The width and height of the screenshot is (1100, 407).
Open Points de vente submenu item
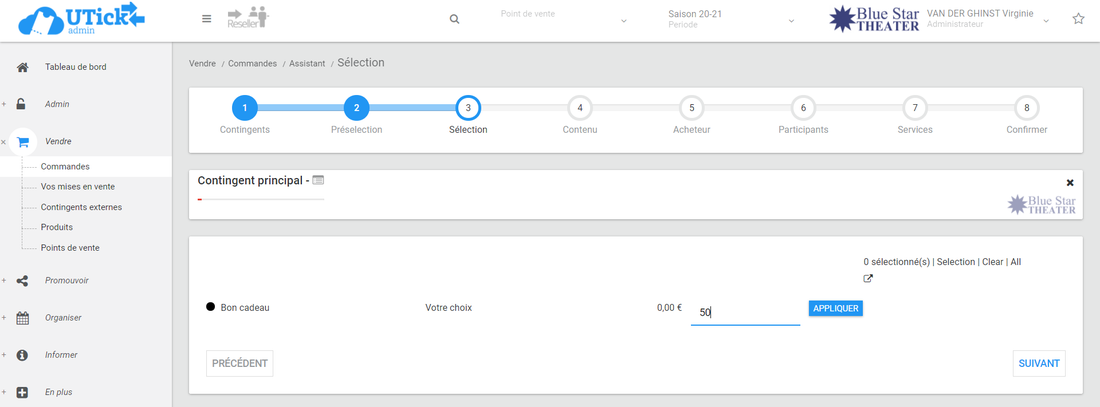(70, 248)
